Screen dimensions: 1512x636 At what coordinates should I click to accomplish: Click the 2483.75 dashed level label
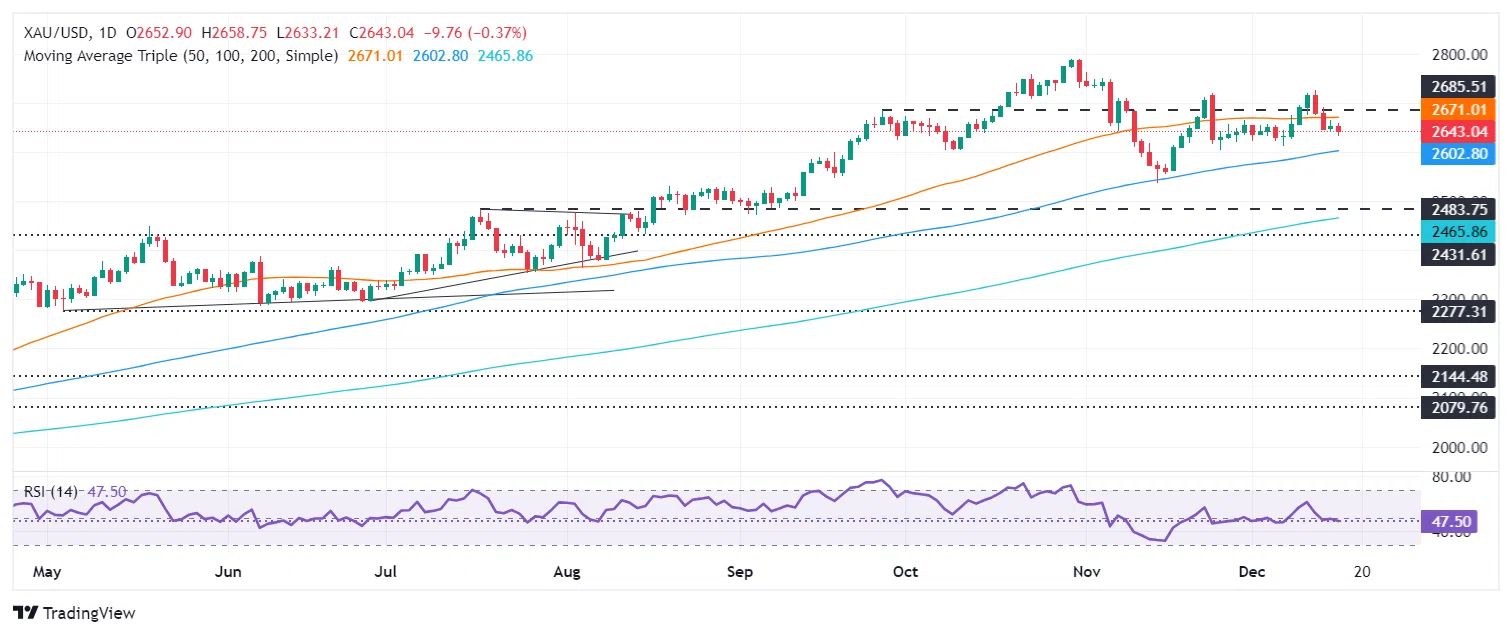pyautogui.click(x=1461, y=210)
